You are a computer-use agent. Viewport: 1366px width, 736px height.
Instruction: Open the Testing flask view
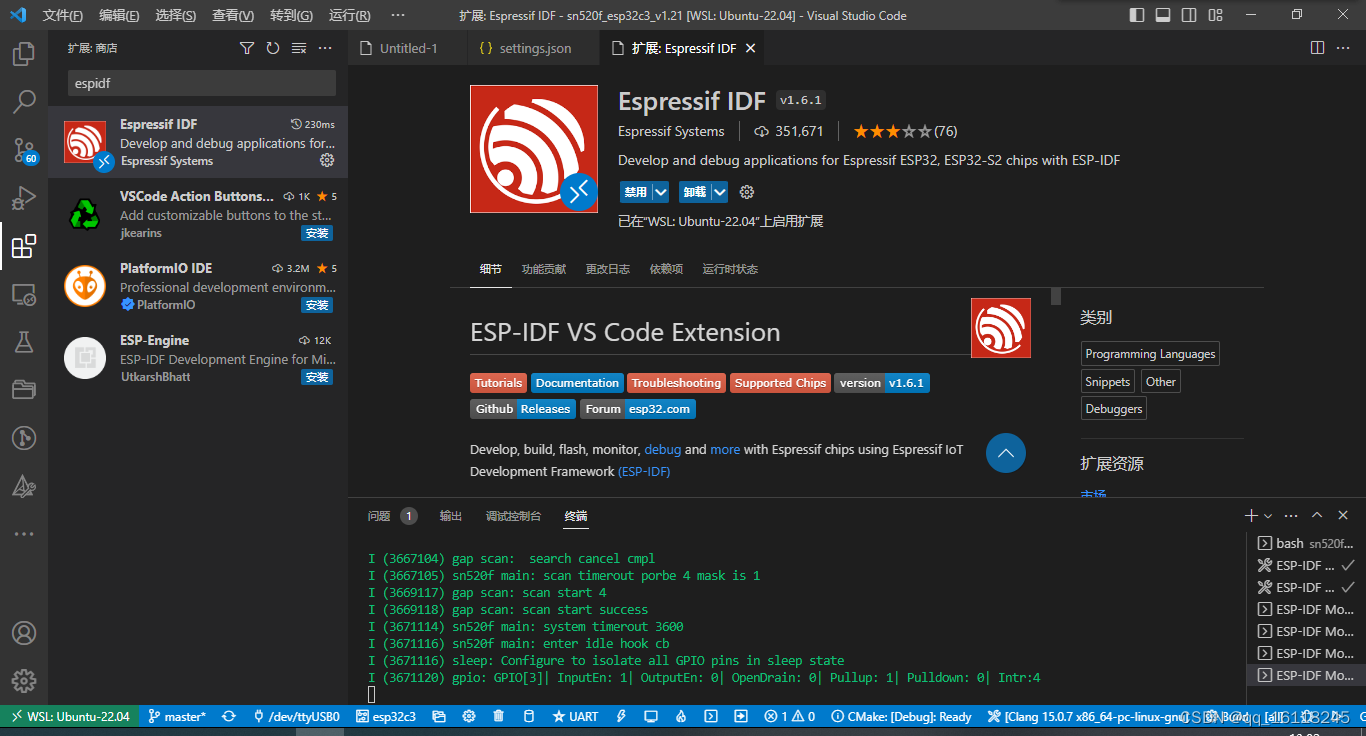click(x=24, y=342)
